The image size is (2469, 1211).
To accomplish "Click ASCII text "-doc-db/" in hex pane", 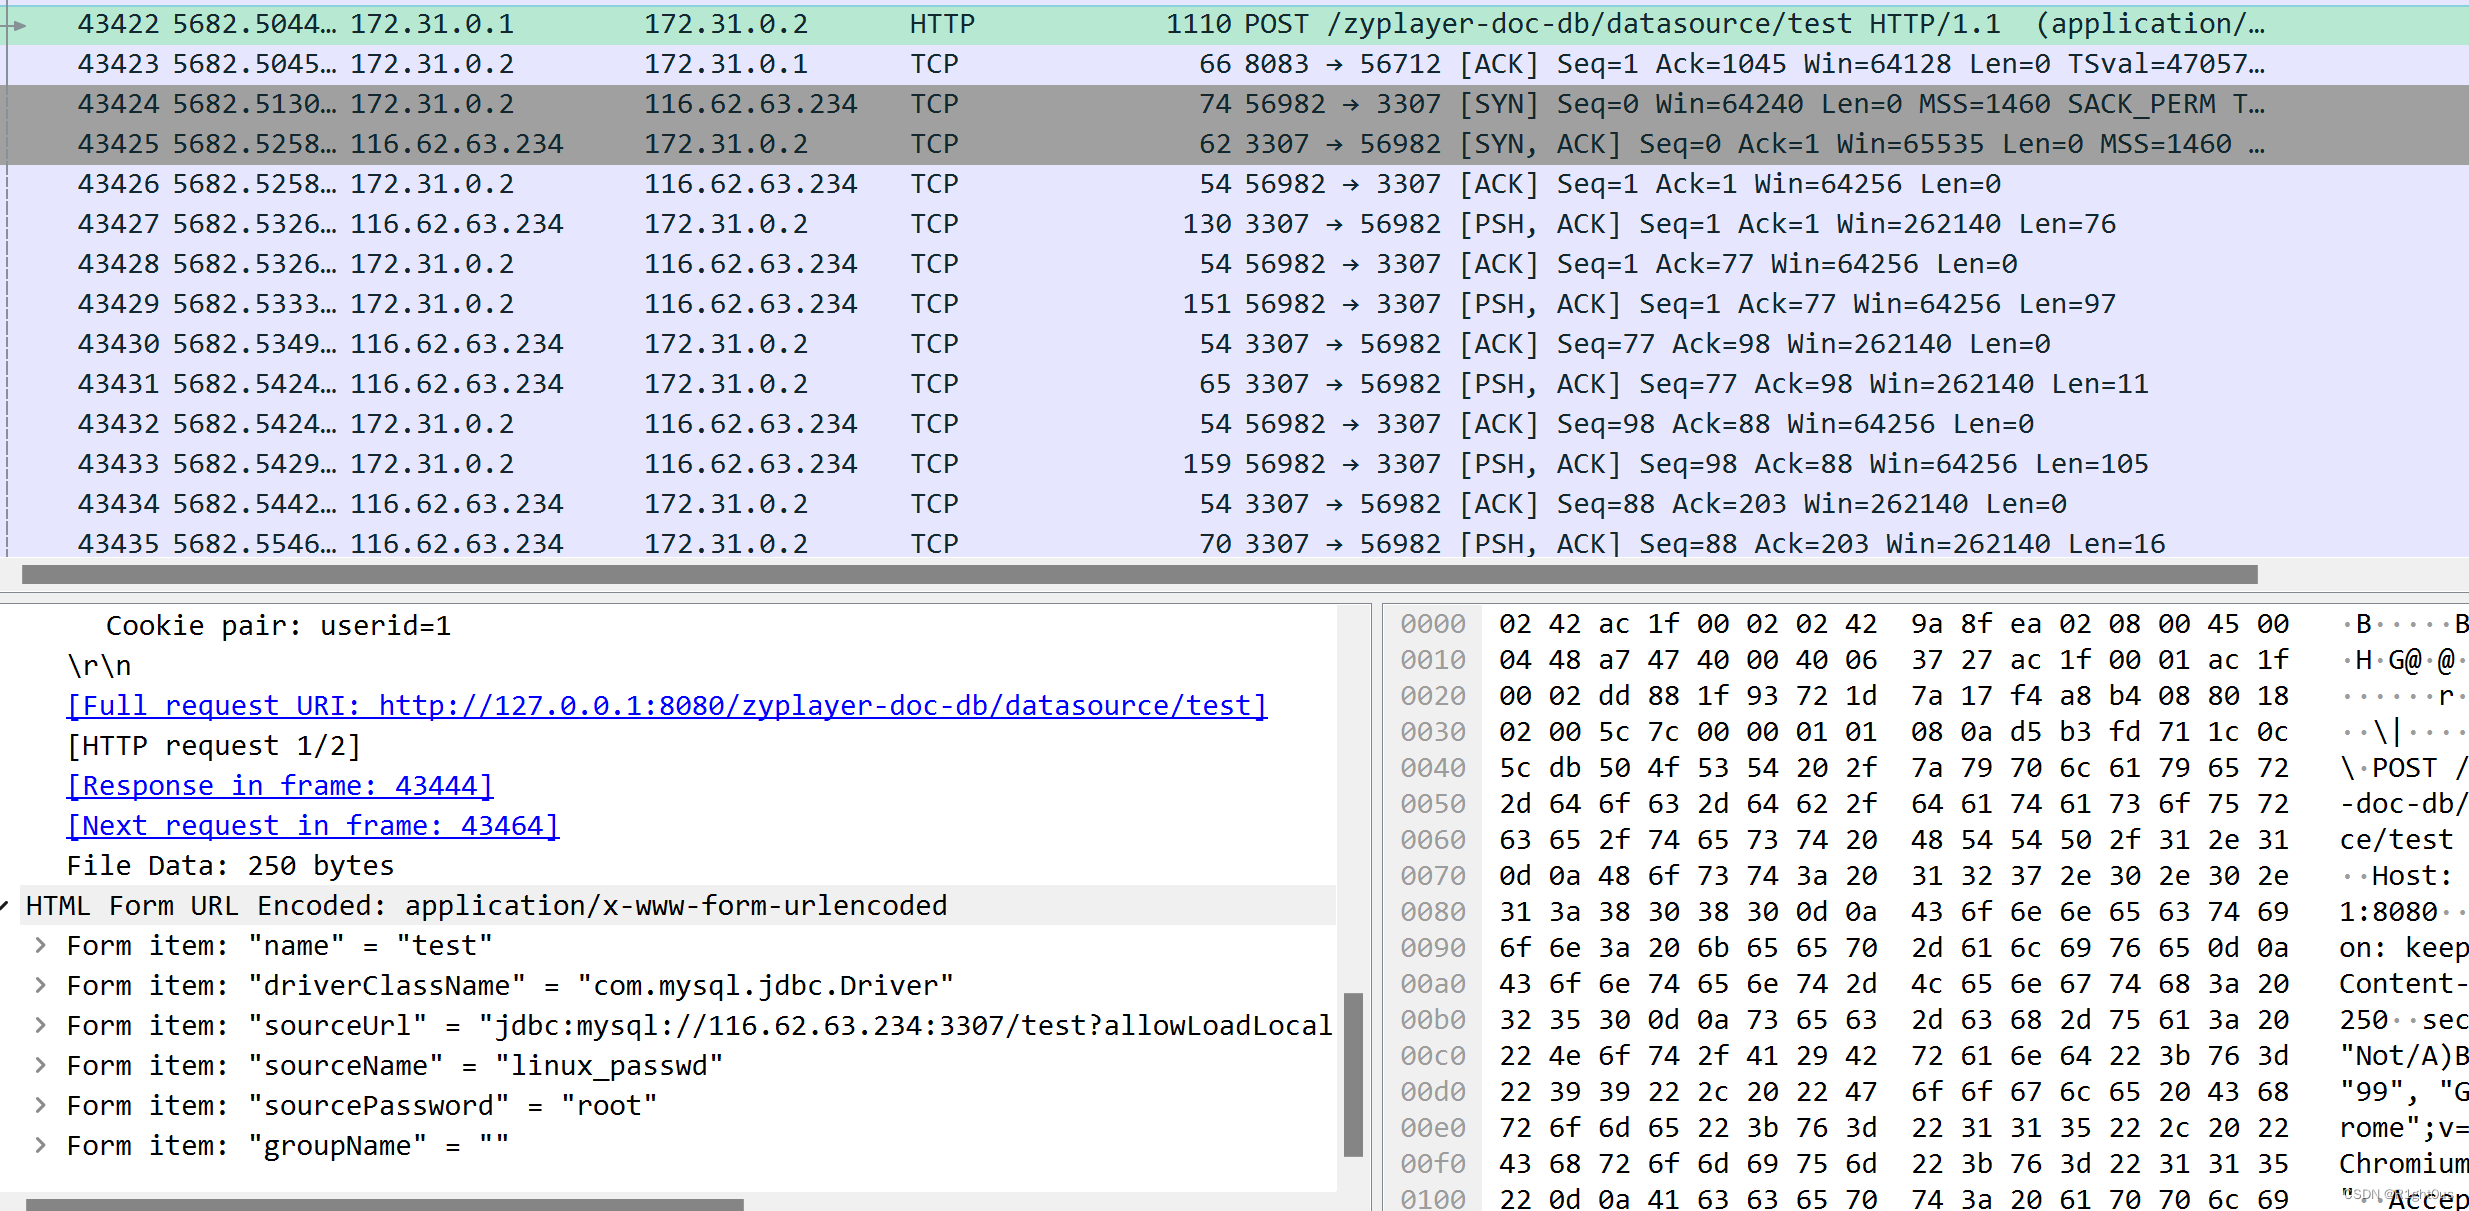I will pyautogui.click(x=2404, y=804).
